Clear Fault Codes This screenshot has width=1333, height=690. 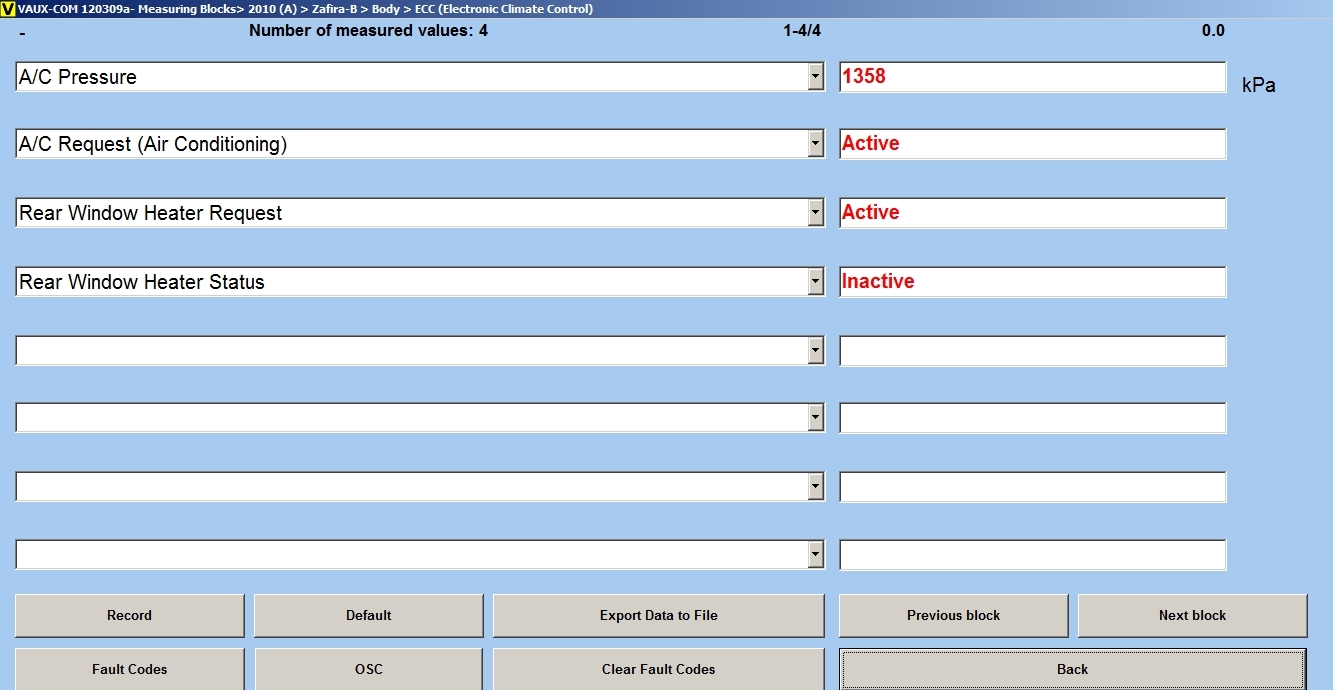(658, 669)
